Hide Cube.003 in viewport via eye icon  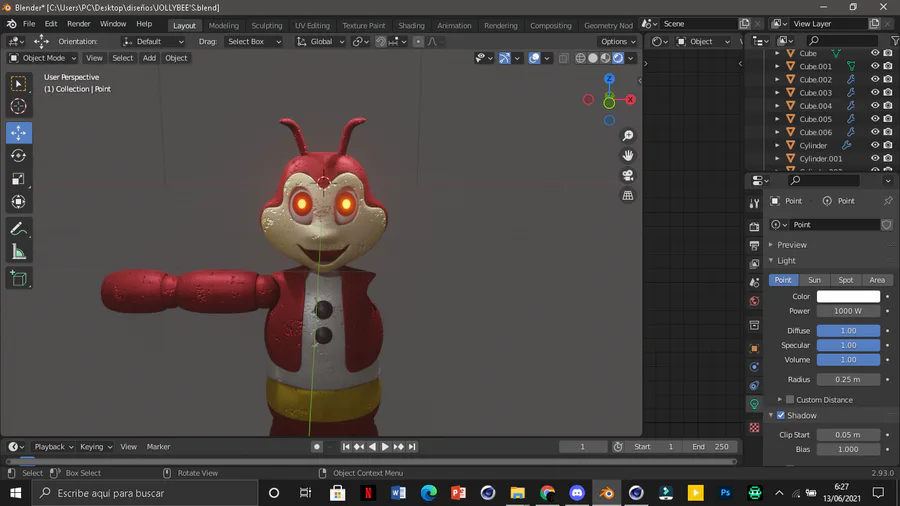tap(875, 92)
